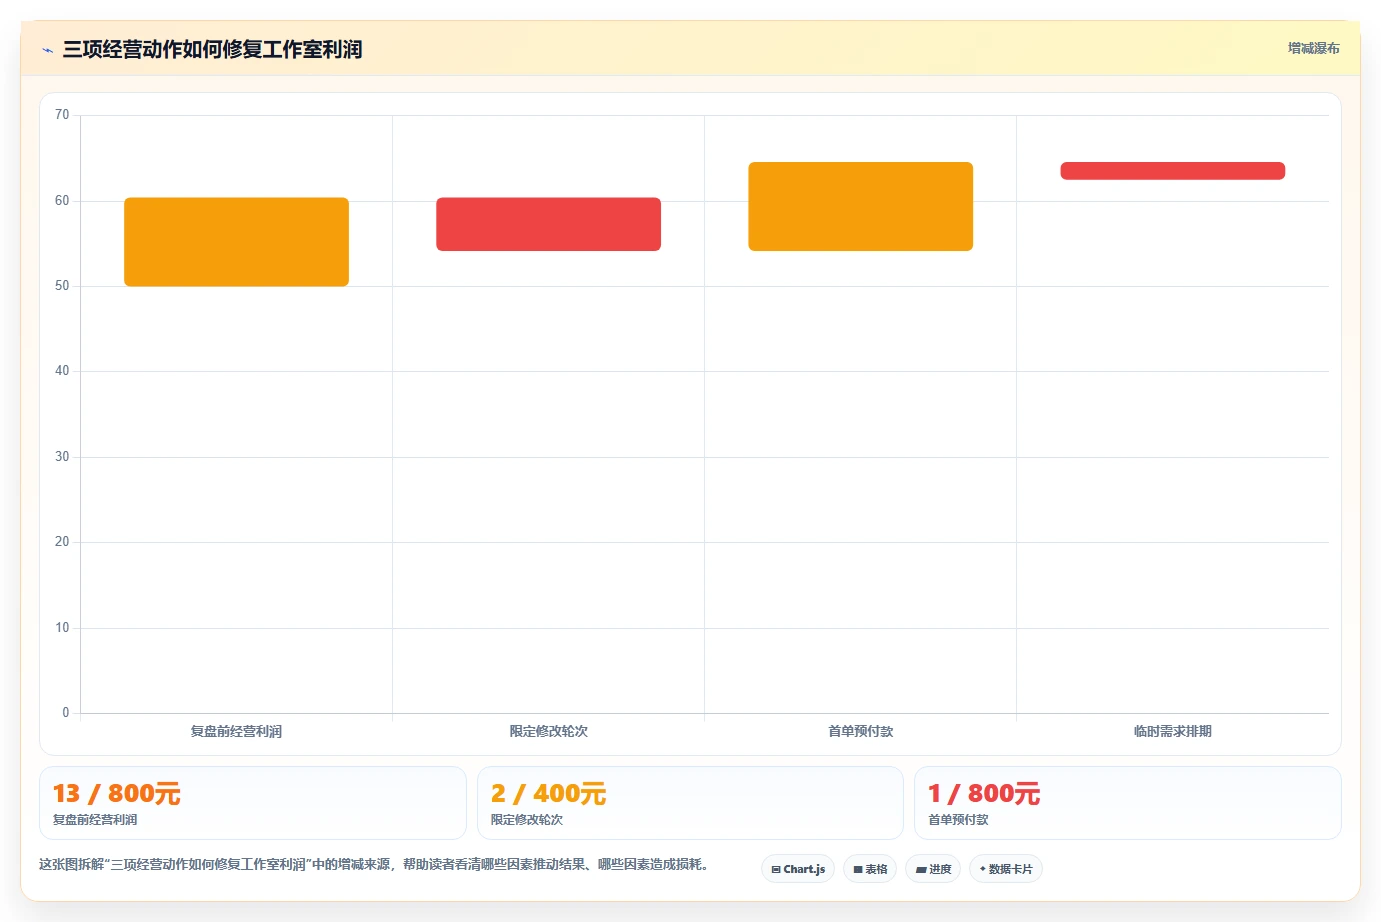The width and height of the screenshot is (1381, 922).
Task: Click the 复盘前经营利润 axis label
Action: coord(236,731)
